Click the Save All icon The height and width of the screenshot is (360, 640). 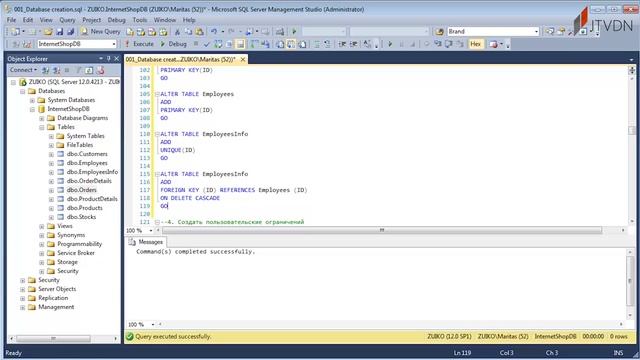71,31
